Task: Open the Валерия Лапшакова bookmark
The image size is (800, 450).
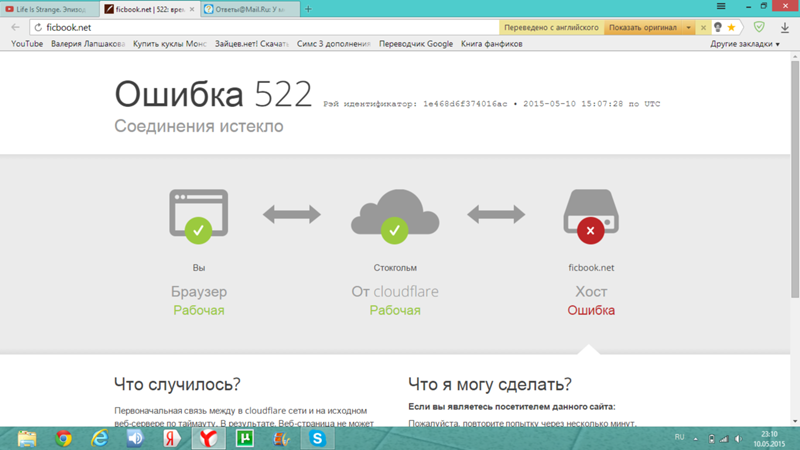Action: (x=88, y=44)
